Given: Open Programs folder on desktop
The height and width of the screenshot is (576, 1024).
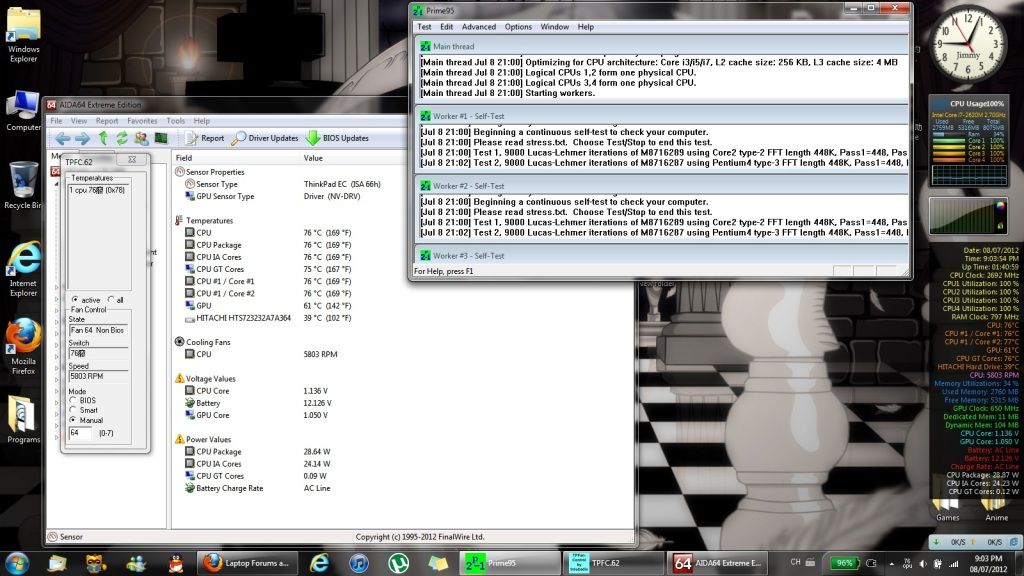Looking at the screenshot, I should [x=24, y=419].
